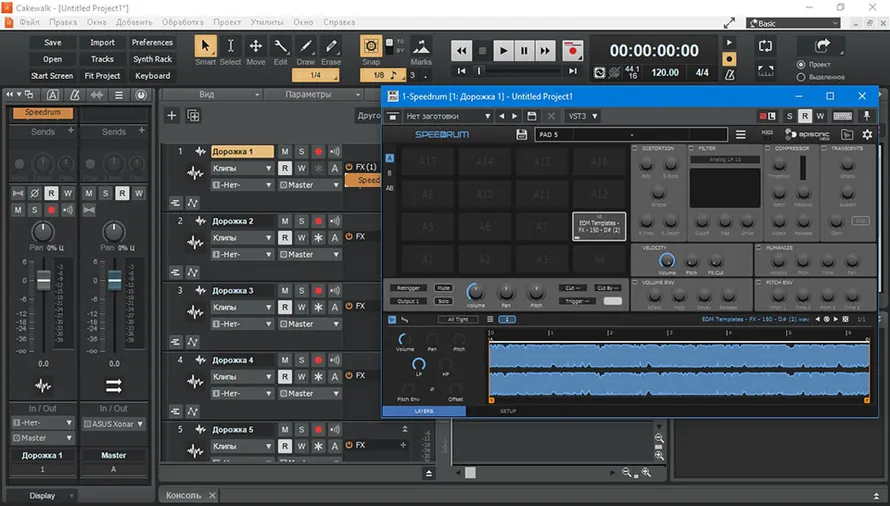Show the virtual keyboard in plugin window
This screenshot has height=506, width=890.
click(x=842, y=116)
